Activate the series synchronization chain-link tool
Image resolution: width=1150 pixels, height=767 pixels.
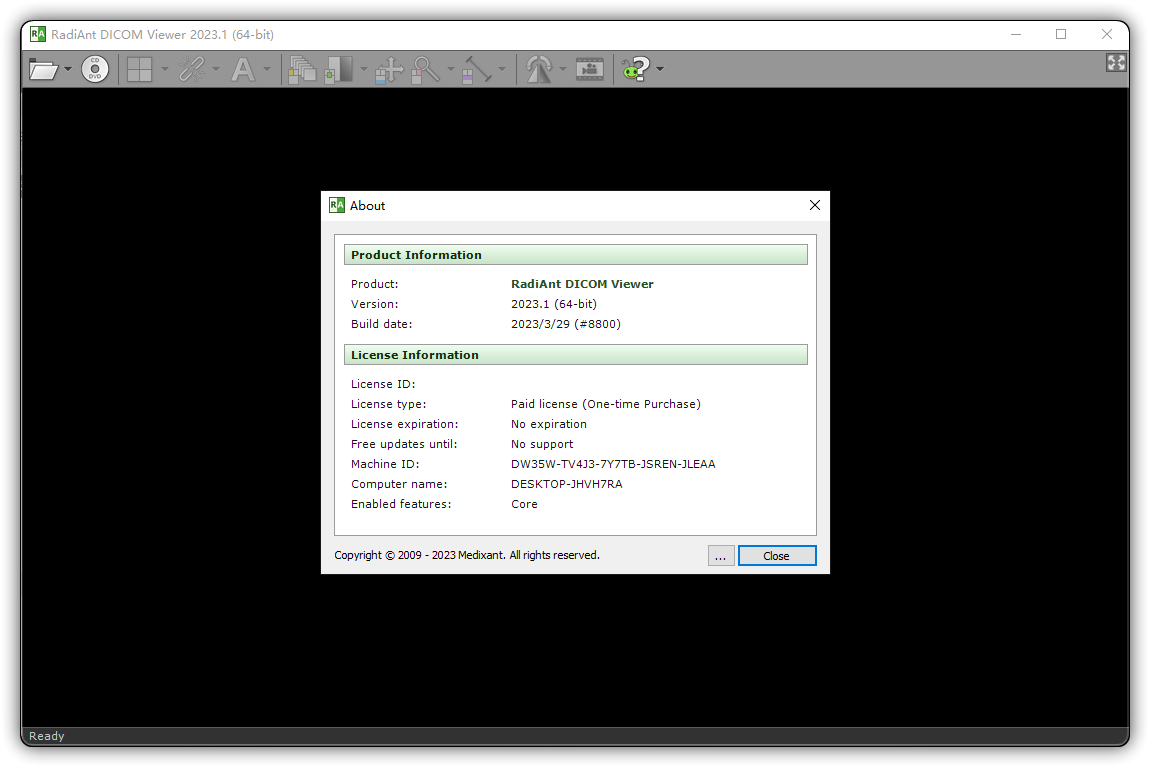click(x=191, y=70)
